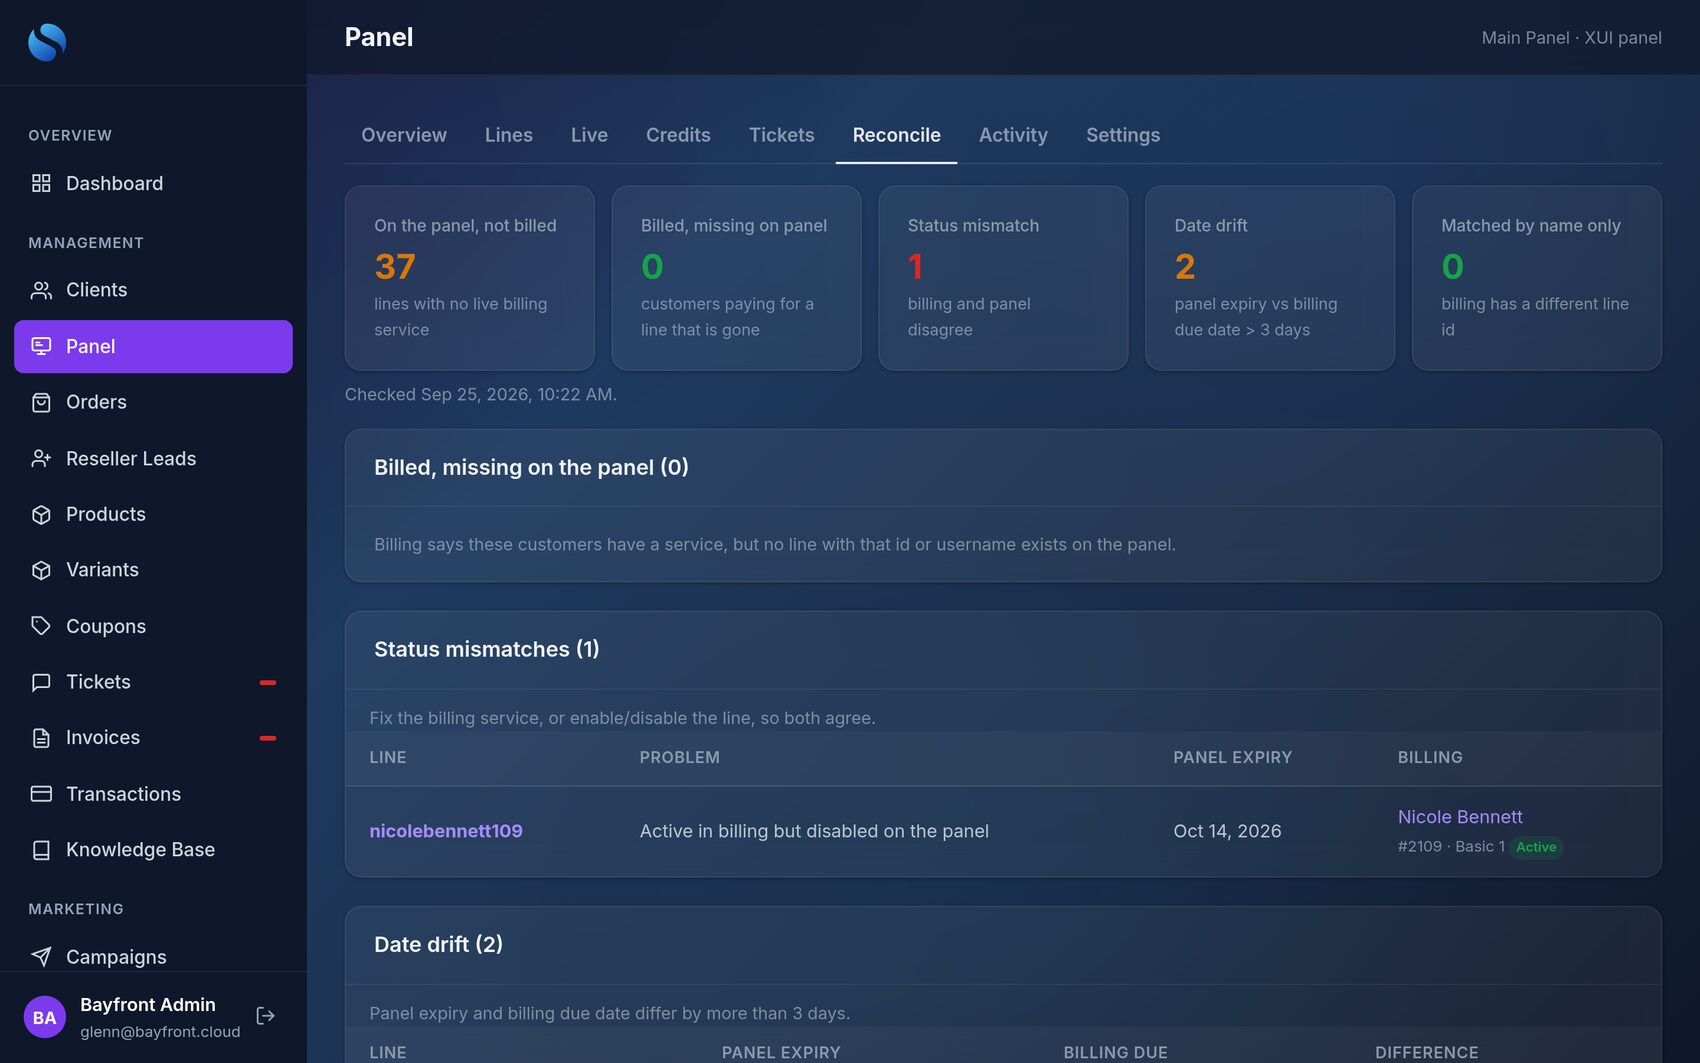Go to the Tickets tab
The width and height of the screenshot is (1700, 1063).
[x=781, y=135]
